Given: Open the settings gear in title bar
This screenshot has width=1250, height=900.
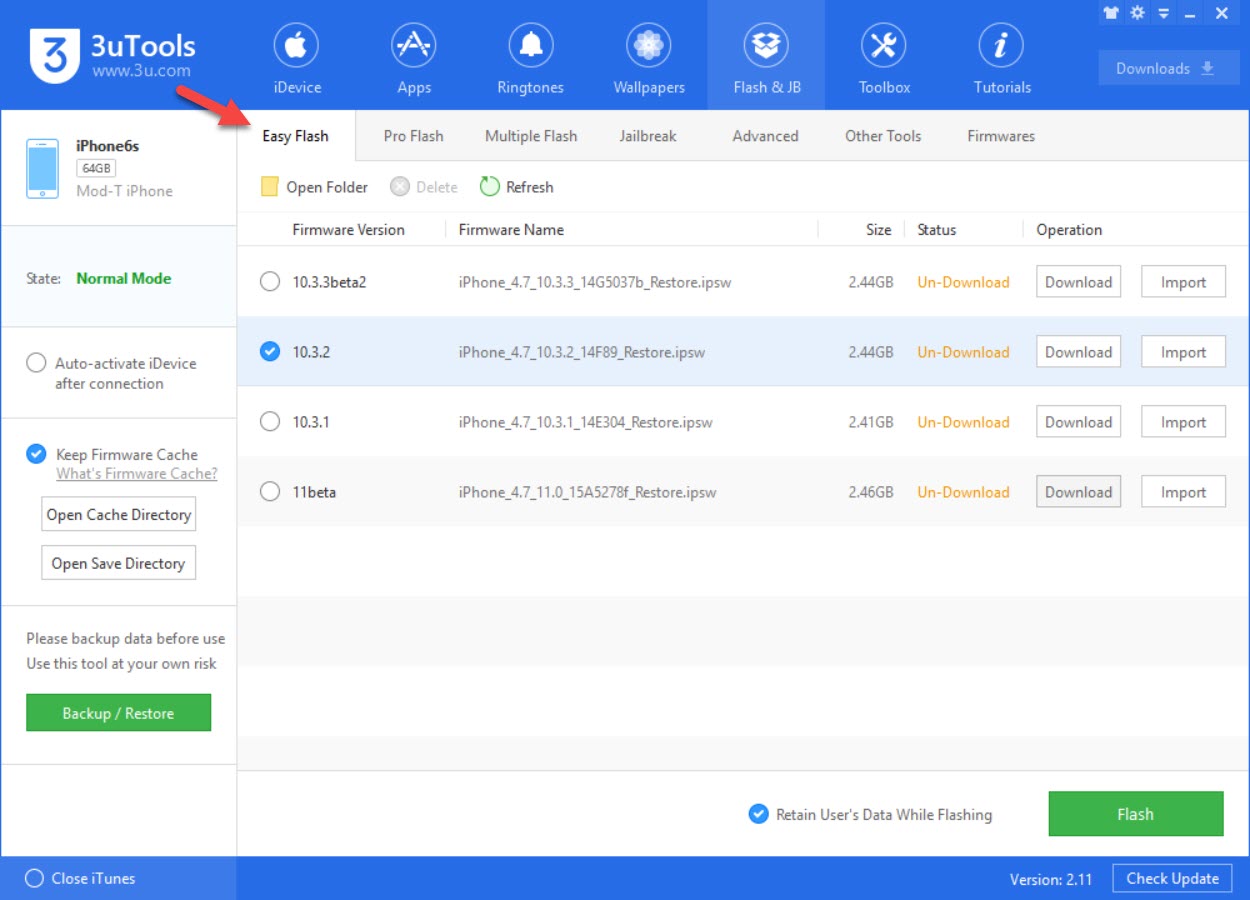Looking at the screenshot, I should 1137,13.
